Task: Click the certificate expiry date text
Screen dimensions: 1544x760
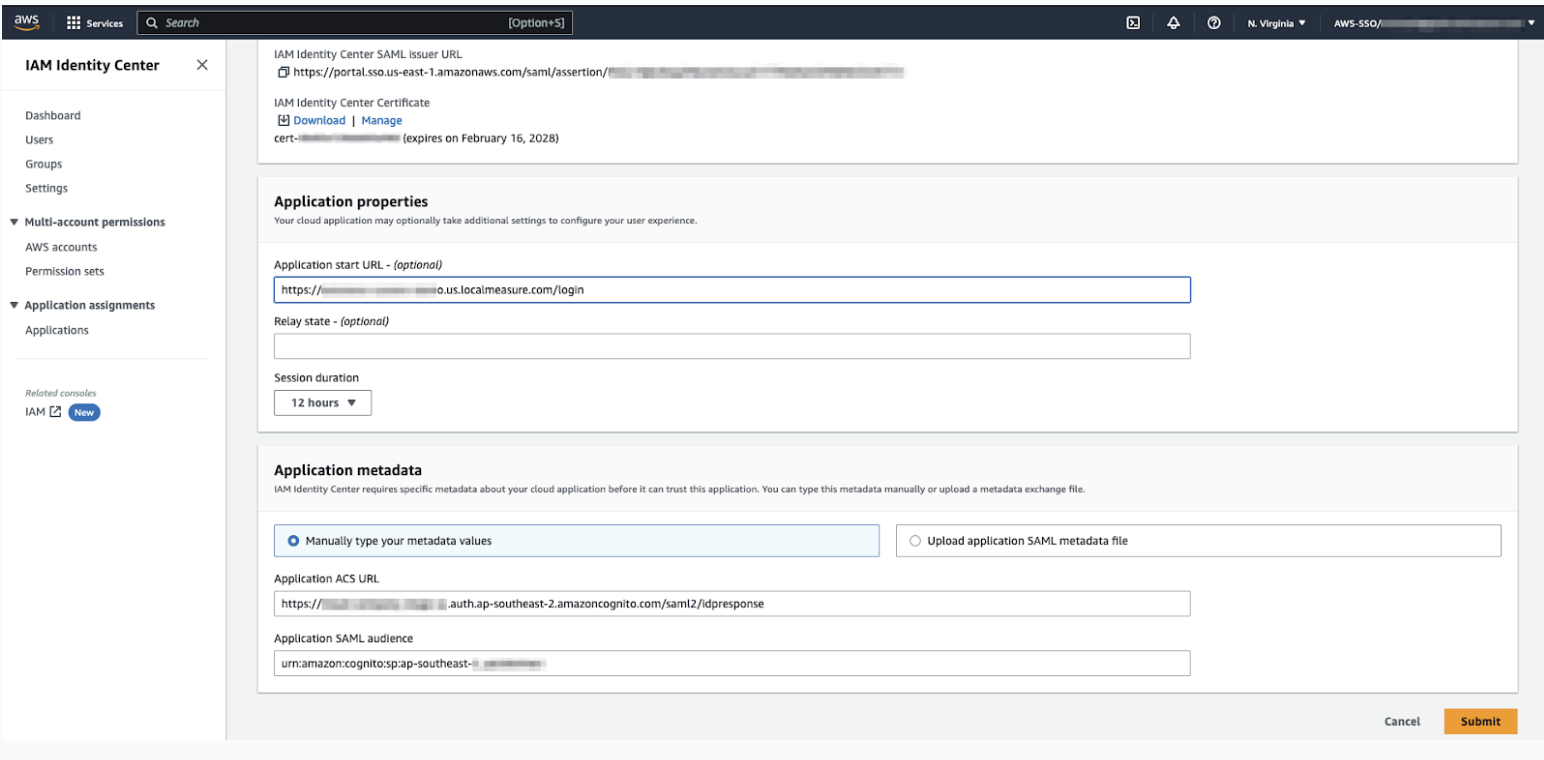Action: point(480,139)
